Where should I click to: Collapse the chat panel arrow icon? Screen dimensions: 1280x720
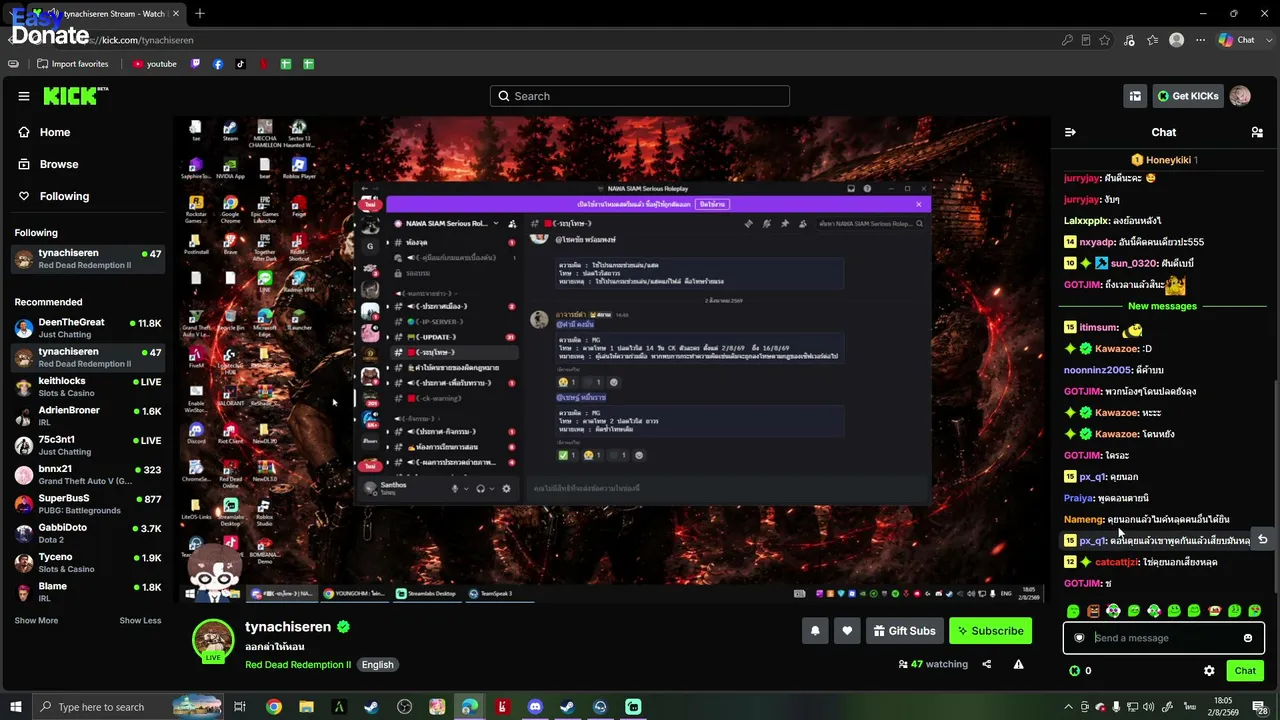[x=1070, y=132]
